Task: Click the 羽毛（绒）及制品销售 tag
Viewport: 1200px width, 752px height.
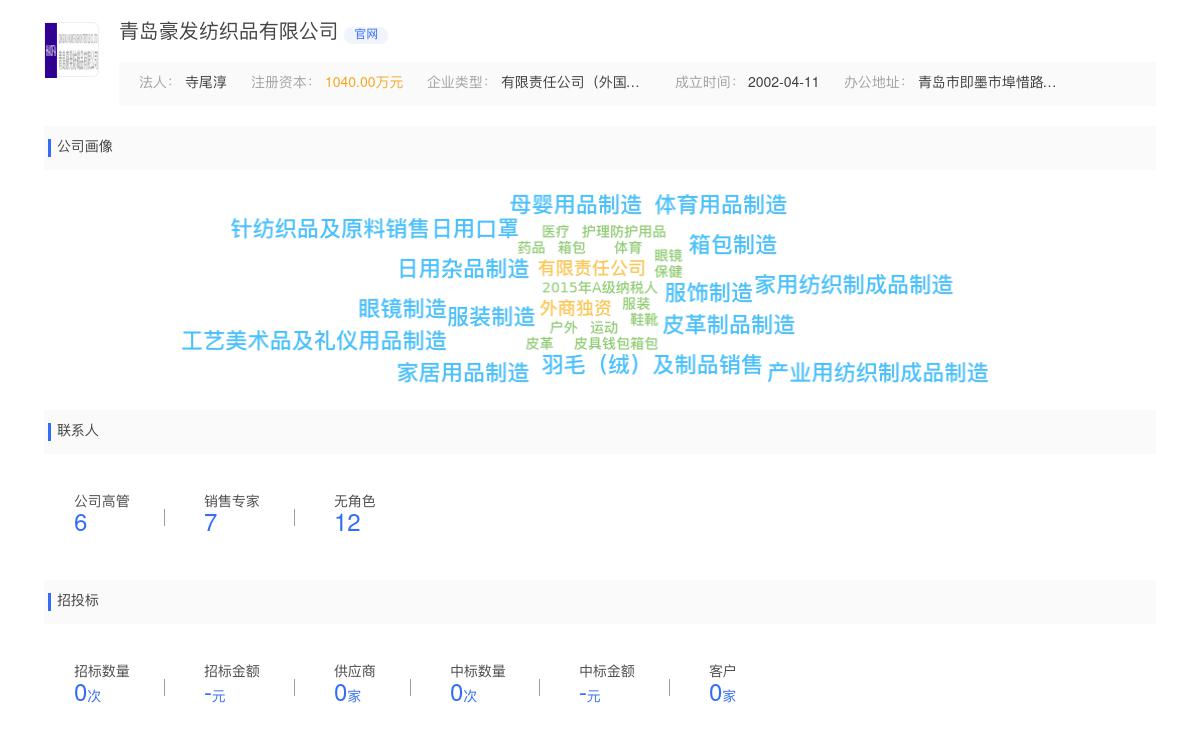Action: 652,365
